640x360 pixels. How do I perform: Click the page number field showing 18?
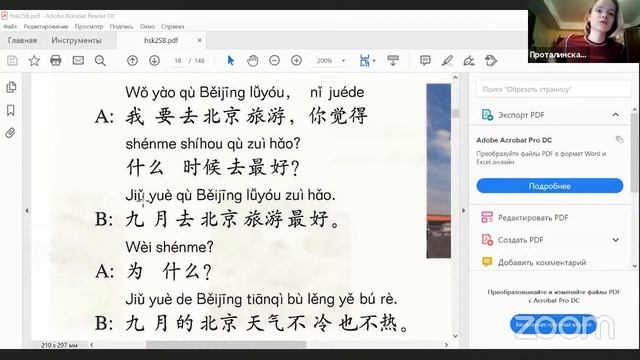178,61
